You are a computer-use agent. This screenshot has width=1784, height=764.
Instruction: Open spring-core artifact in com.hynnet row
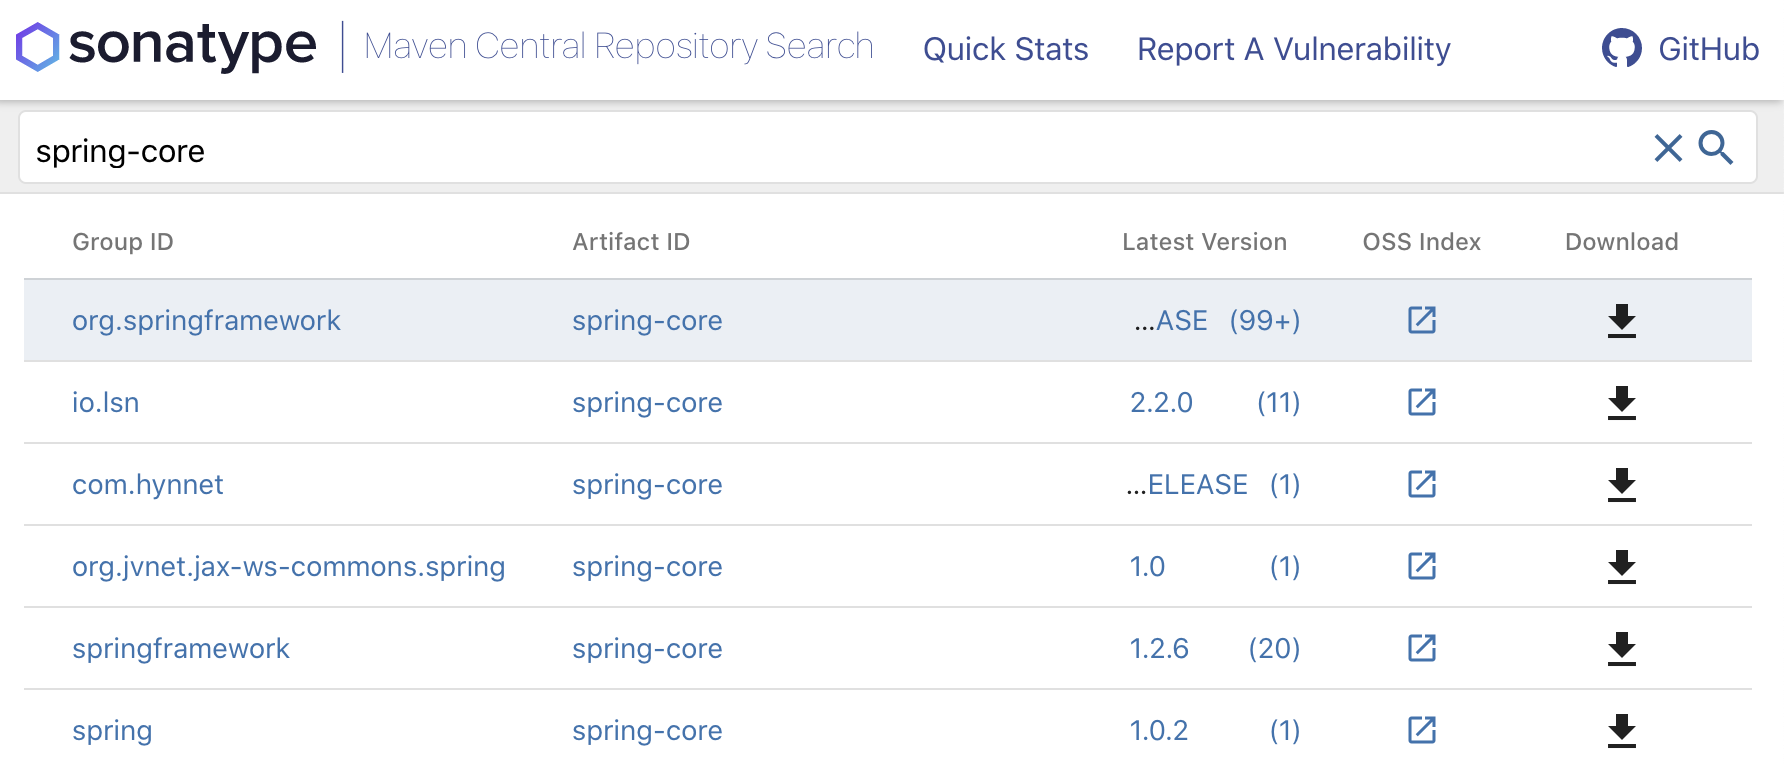click(647, 484)
